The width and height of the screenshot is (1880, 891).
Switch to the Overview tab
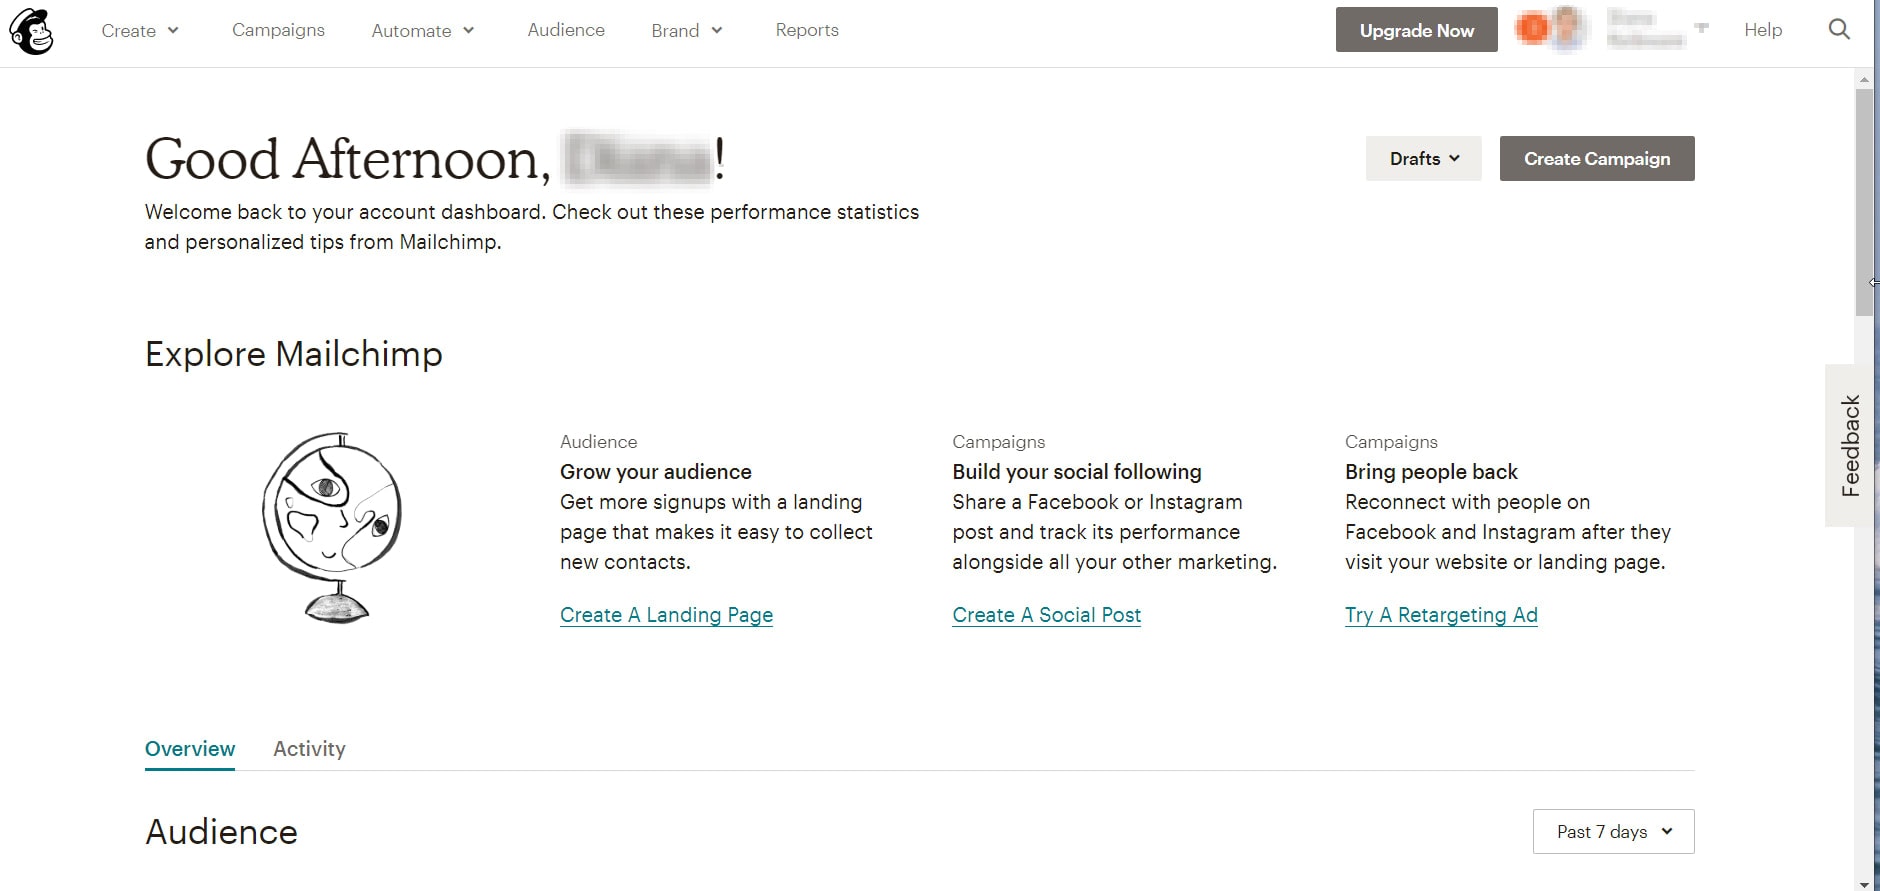(x=190, y=749)
